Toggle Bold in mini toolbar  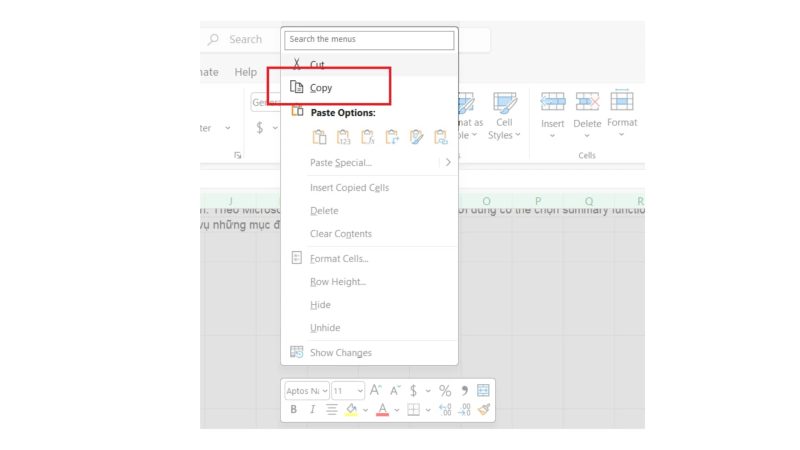pos(293,409)
